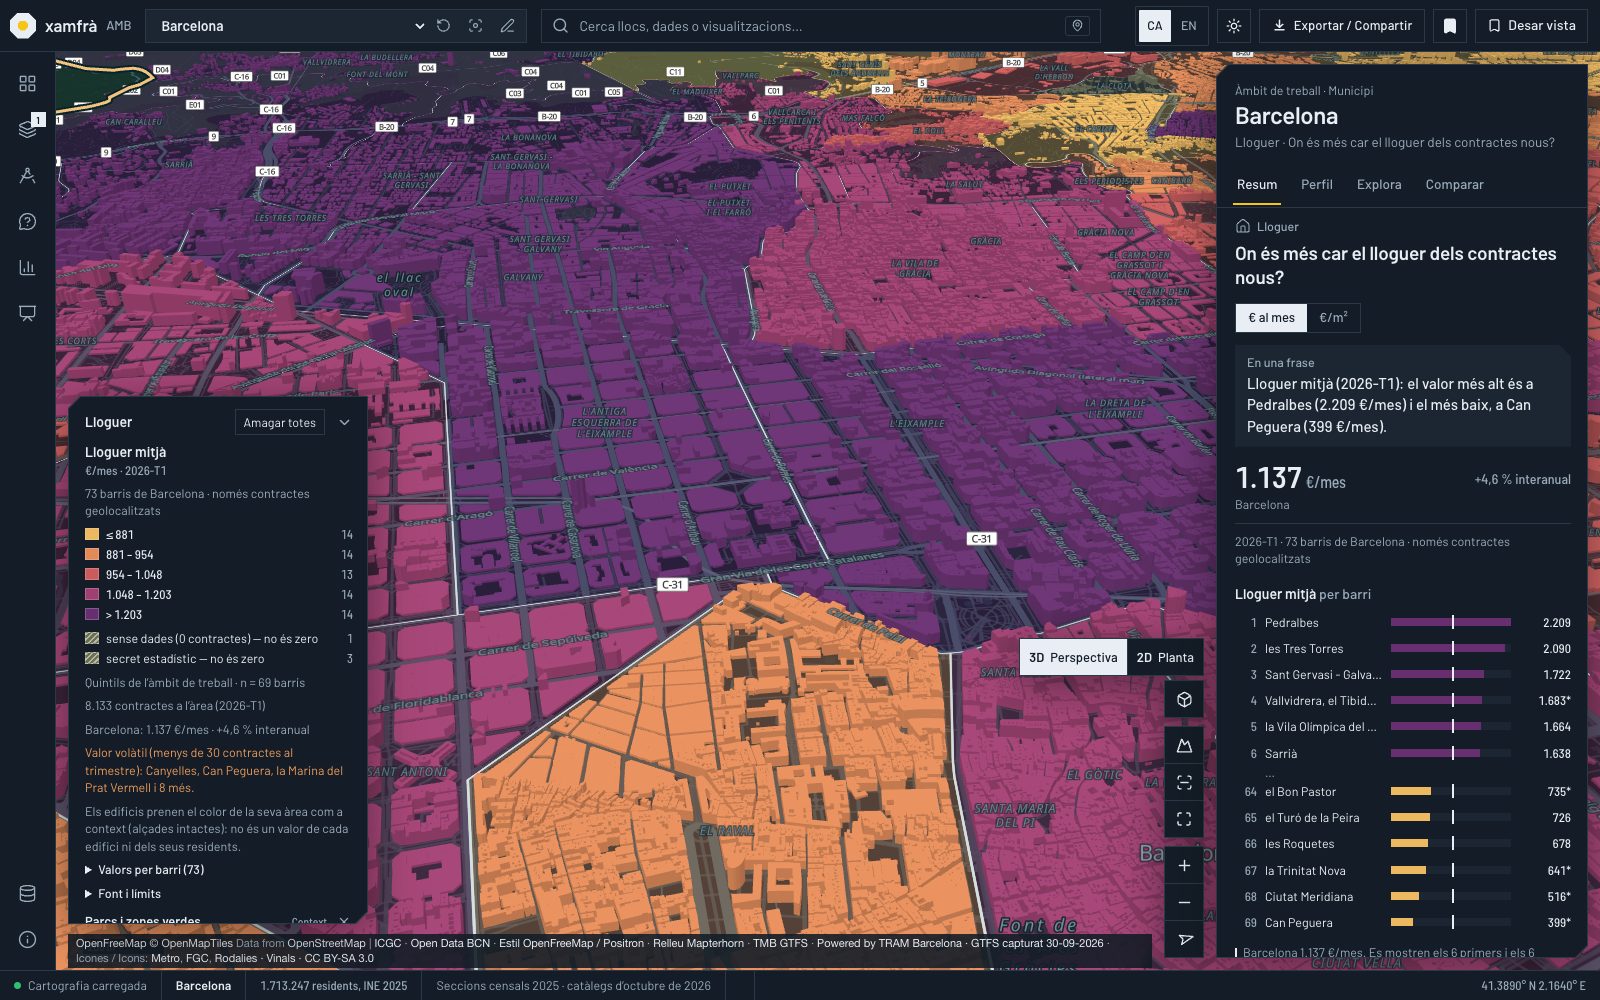Click the focus frame icon in top bar
This screenshot has height=1000, width=1600.
[476, 26]
